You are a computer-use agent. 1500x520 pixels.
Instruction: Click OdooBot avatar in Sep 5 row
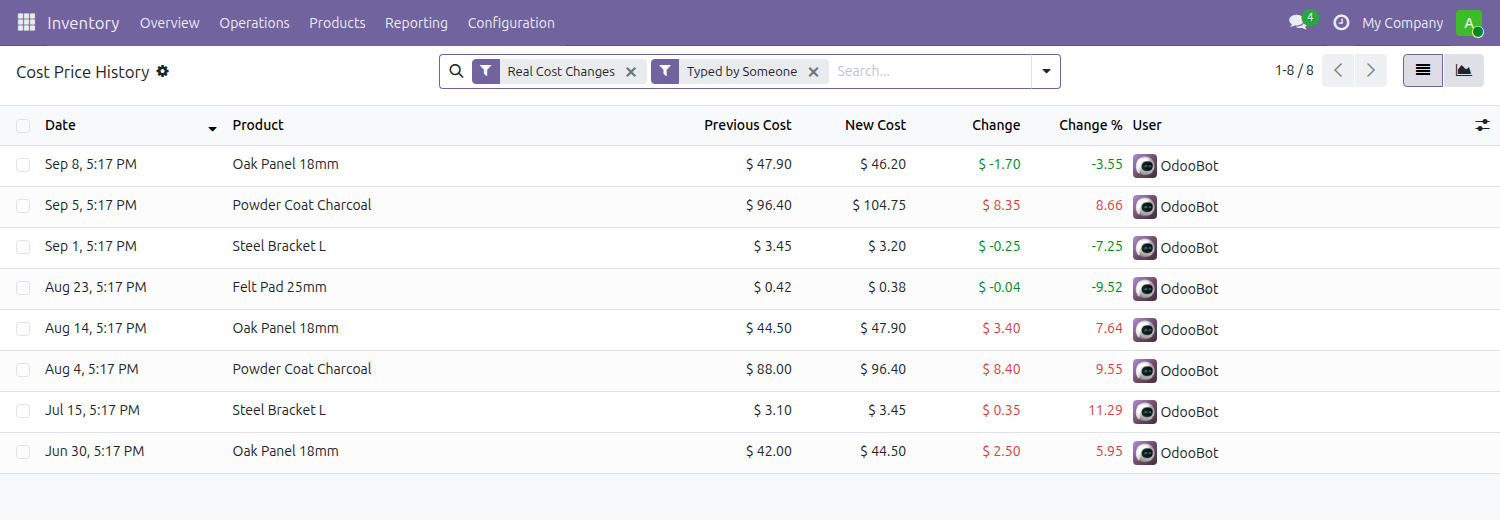(1145, 207)
